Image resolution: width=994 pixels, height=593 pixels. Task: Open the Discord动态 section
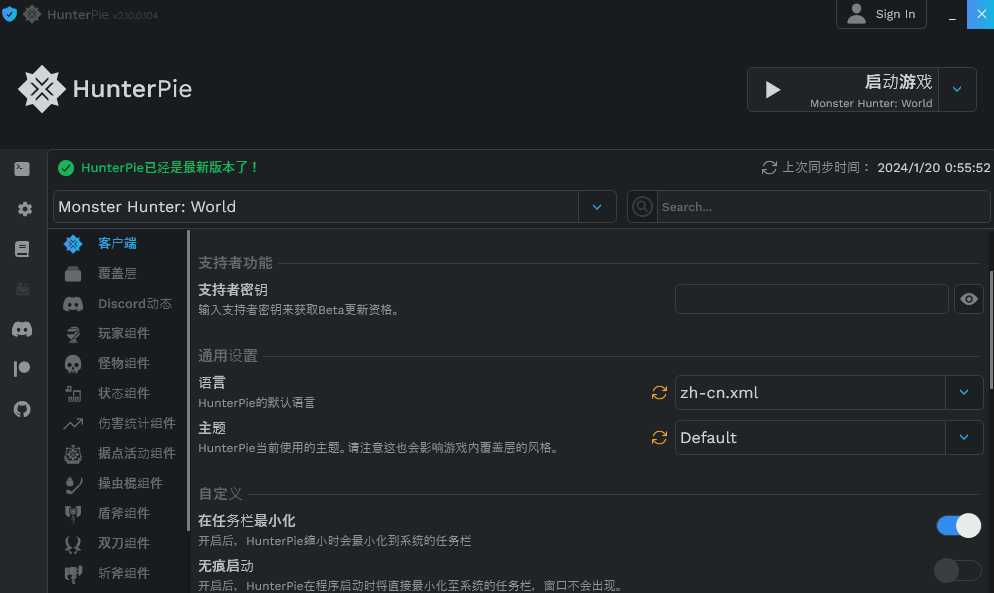tap(133, 303)
